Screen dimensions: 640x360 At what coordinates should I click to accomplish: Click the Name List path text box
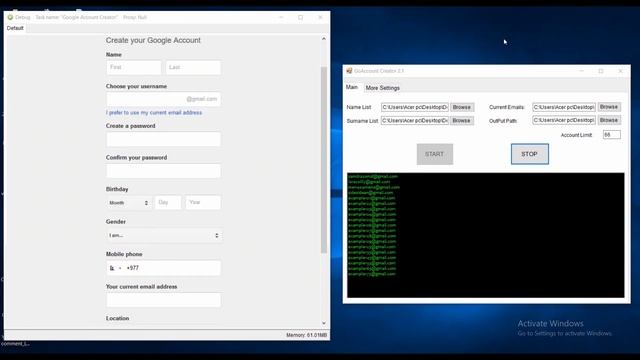pyautogui.click(x=415, y=107)
